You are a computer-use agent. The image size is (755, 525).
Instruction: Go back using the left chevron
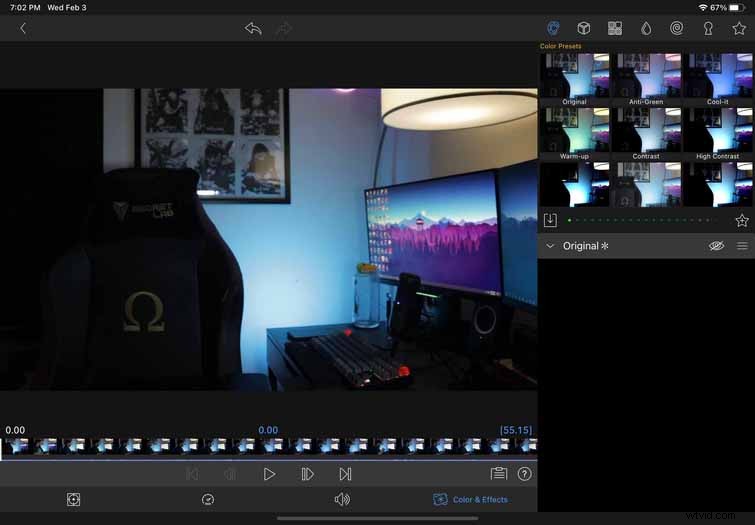(x=23, y=28)
